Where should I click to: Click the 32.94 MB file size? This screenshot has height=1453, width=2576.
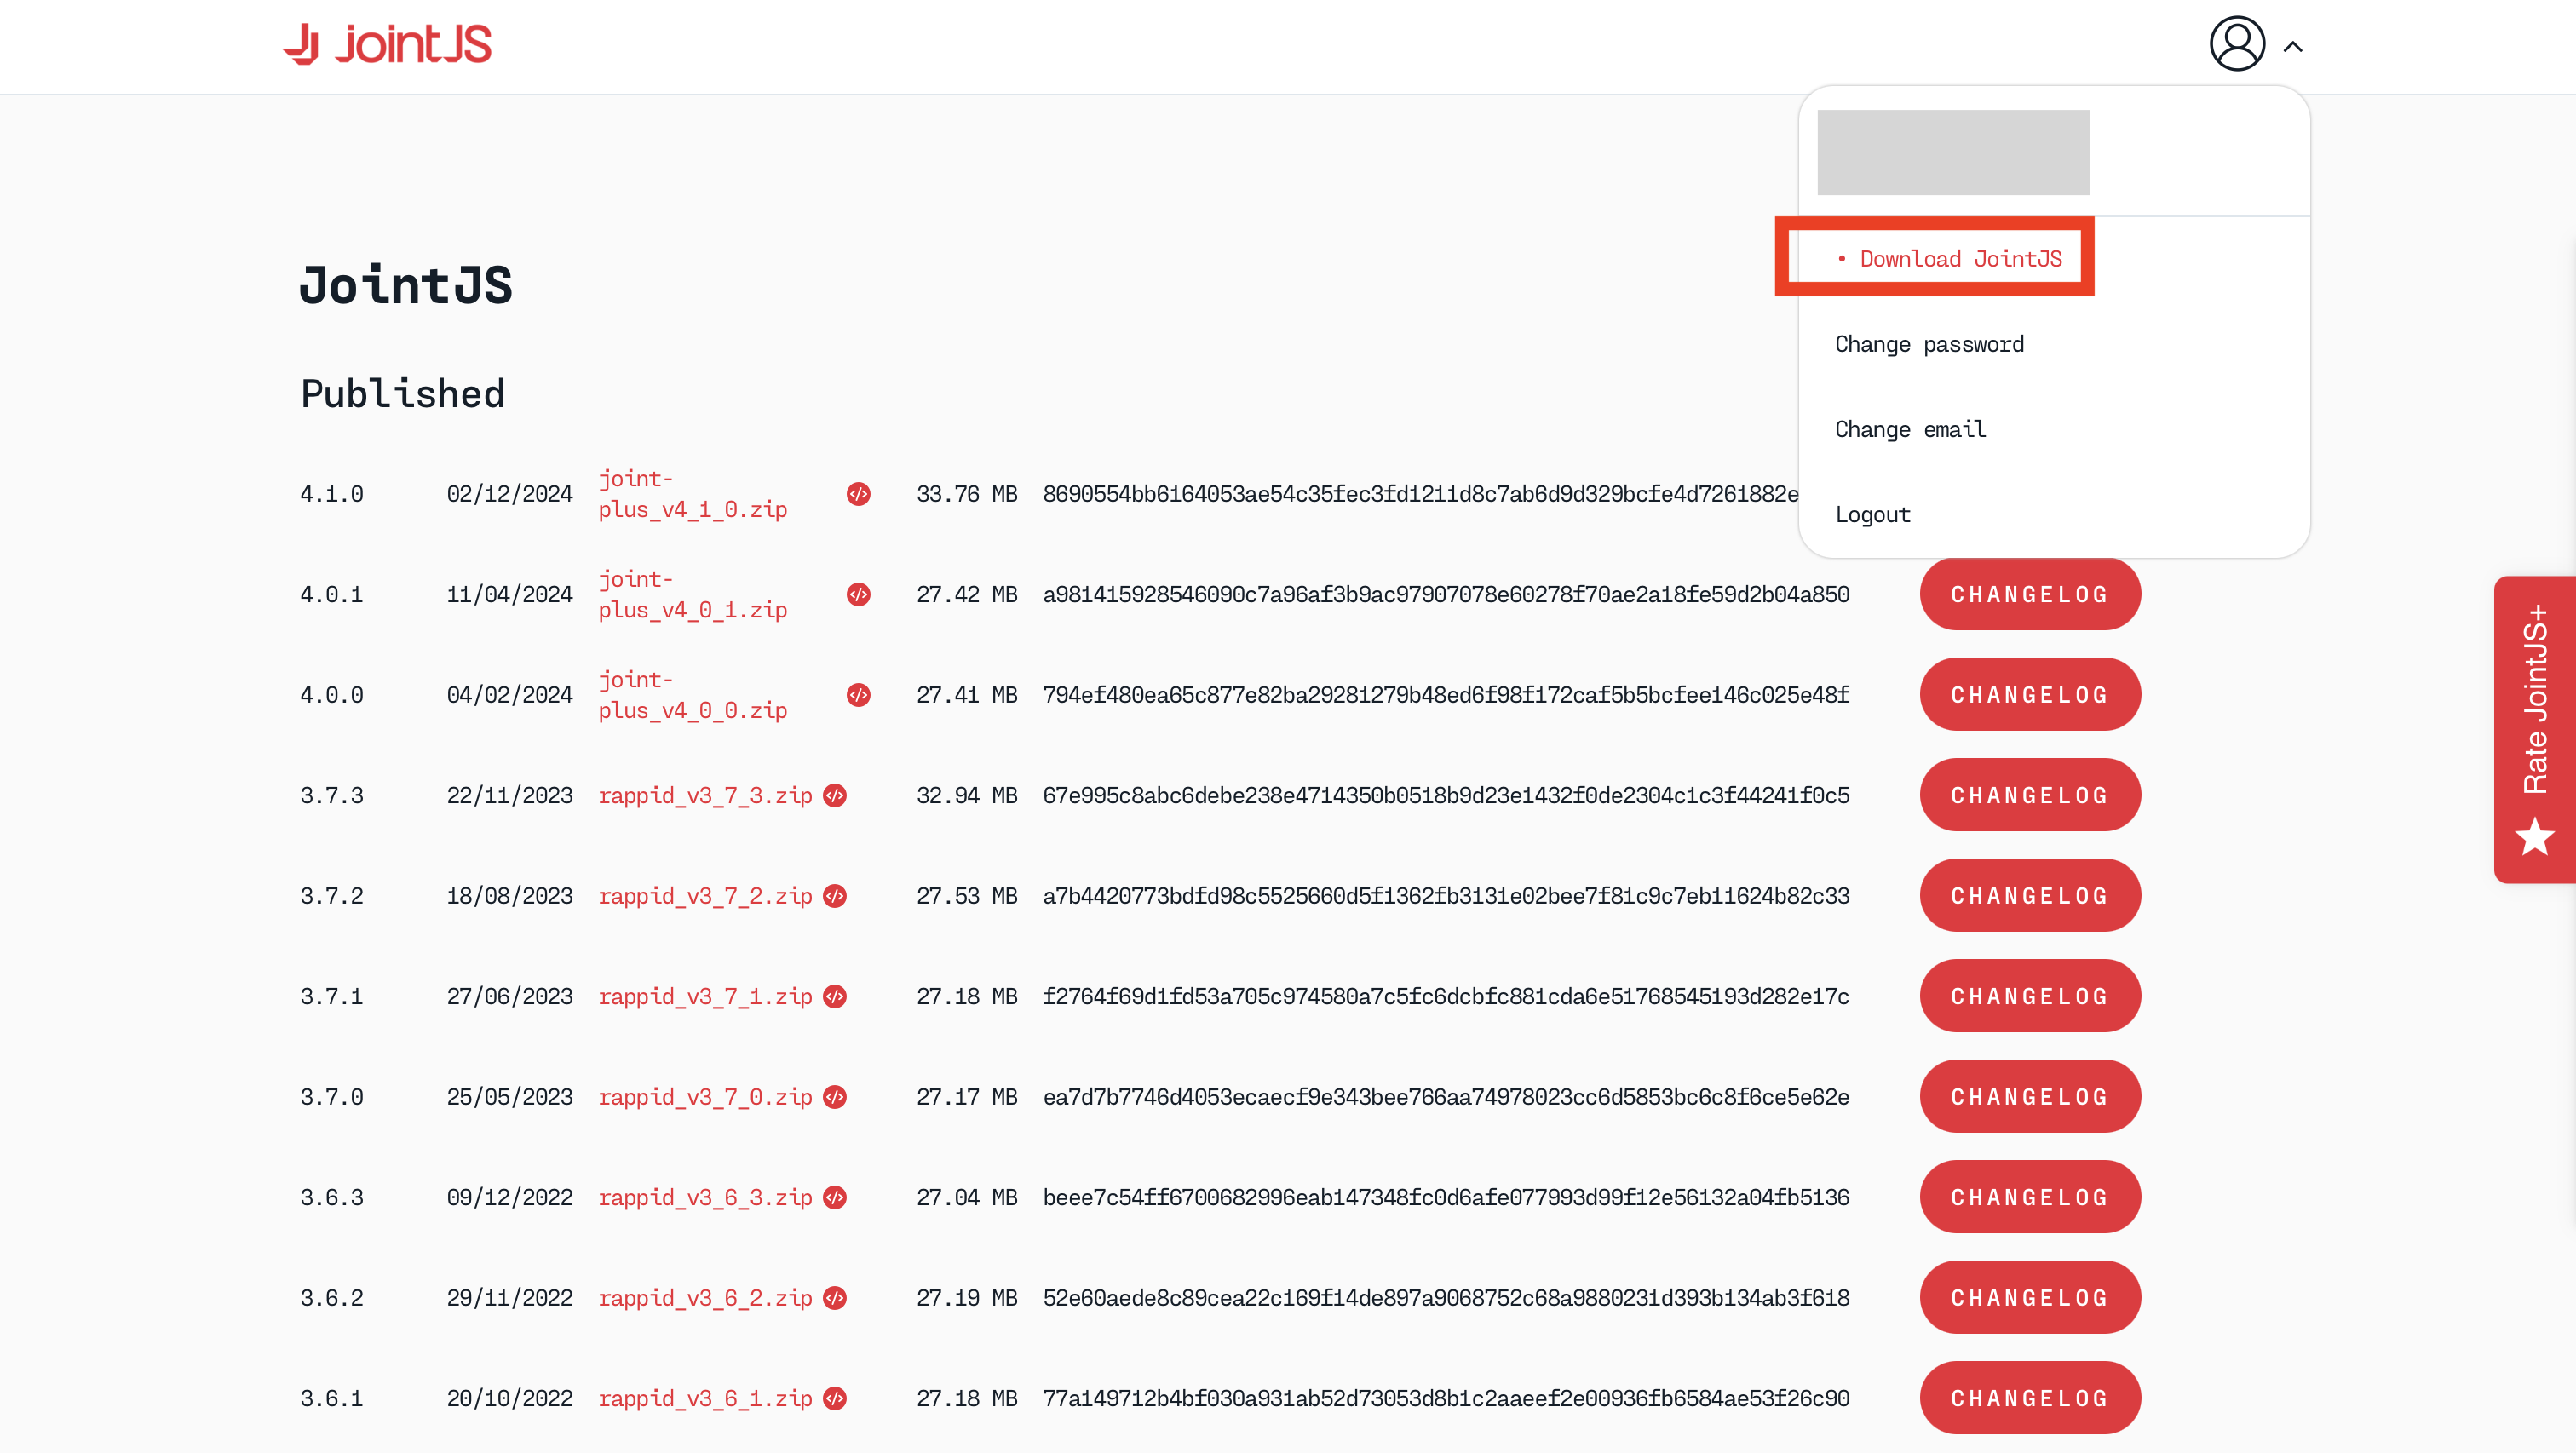coord(967,795)
